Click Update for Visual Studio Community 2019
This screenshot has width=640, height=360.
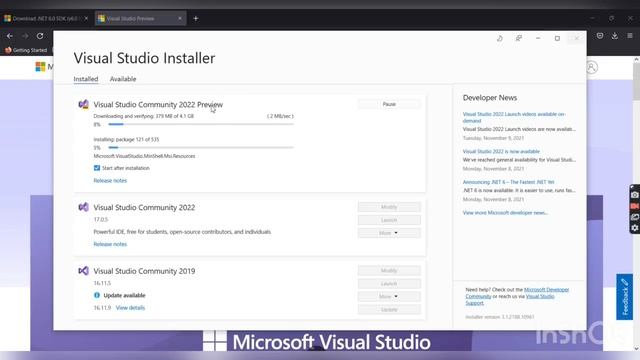click(389, 309)
